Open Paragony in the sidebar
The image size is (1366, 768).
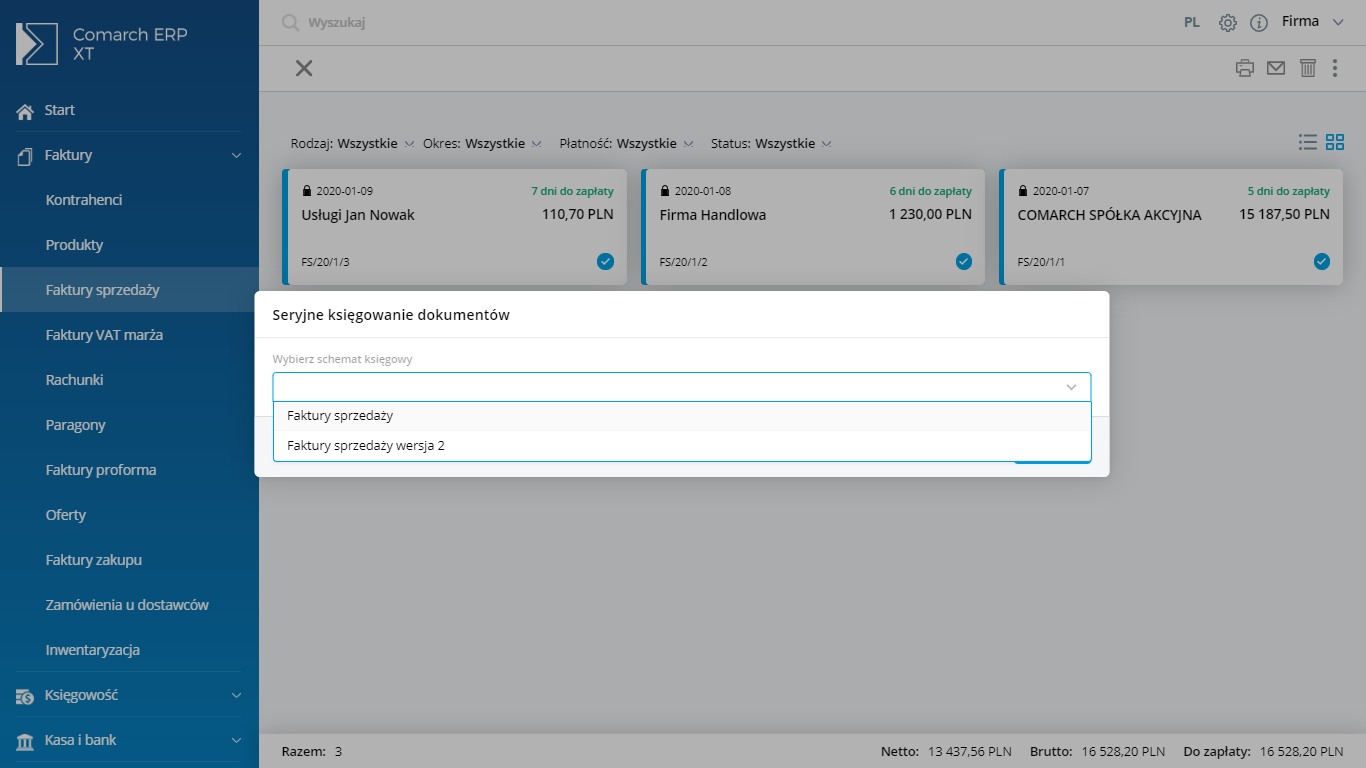coord(76,425)
